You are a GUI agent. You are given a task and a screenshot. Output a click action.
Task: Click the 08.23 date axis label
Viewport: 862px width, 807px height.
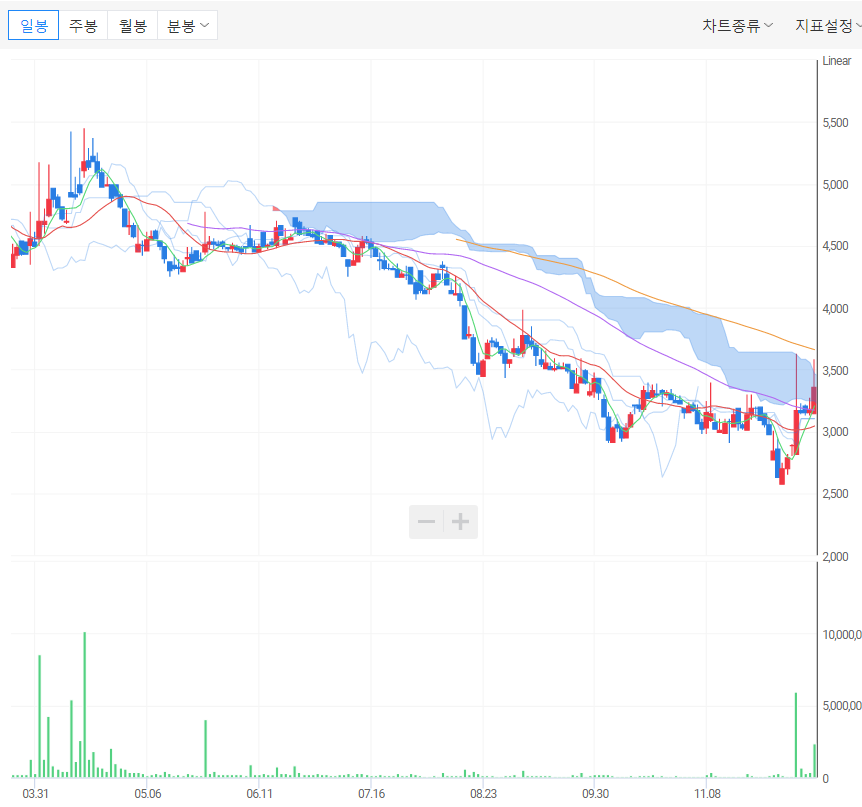coord(483,794)
